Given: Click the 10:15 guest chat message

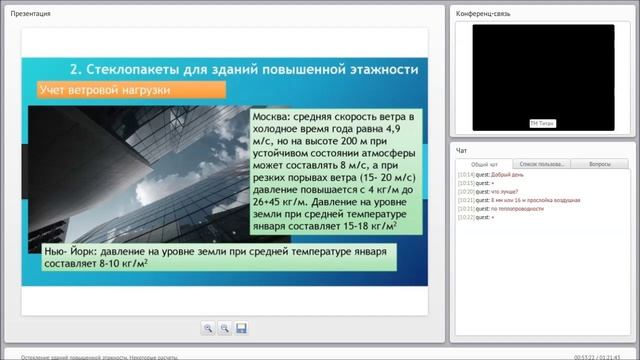Looking at the screenshot, I should coord(476,183).
